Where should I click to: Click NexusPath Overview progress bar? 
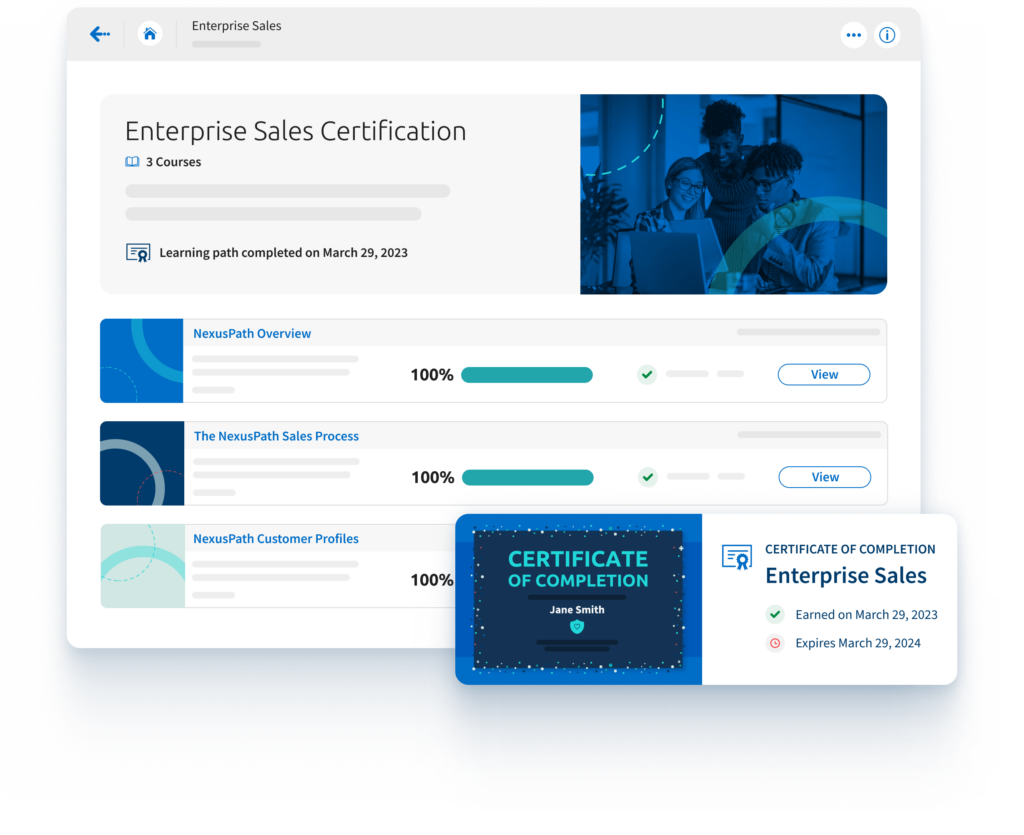point(527,375)
